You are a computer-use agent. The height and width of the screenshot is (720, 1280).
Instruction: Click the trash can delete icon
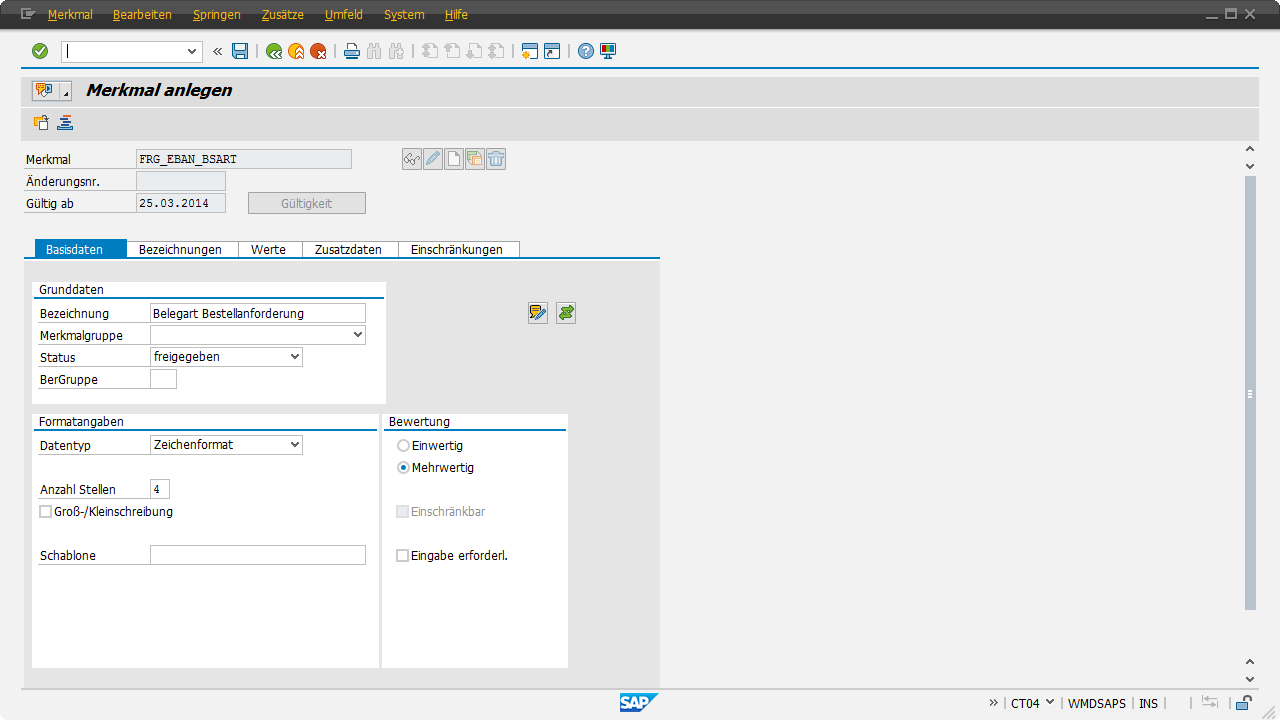[x=496, y=159]
